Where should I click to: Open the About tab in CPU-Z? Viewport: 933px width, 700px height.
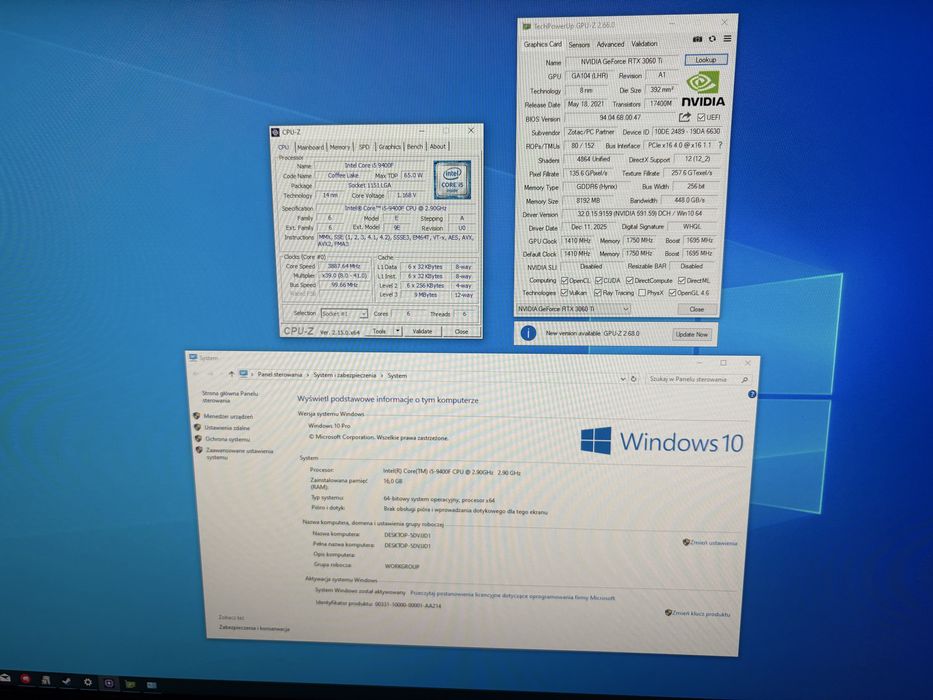(x=438, y=146)
